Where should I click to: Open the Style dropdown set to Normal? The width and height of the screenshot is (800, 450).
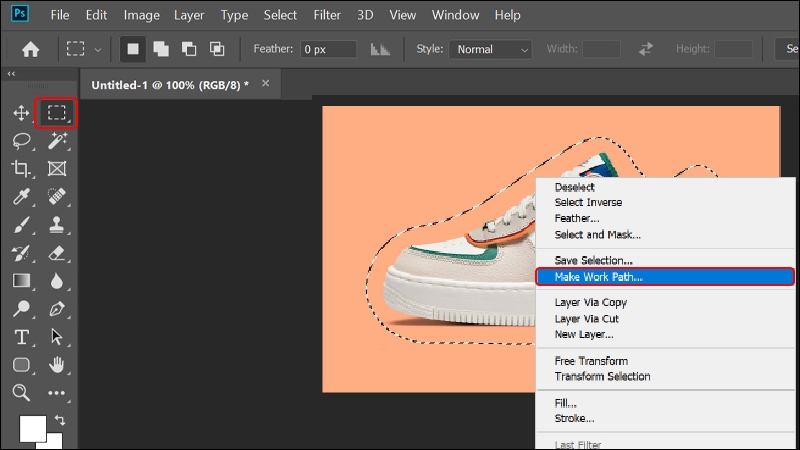pyautogui.click(x=490, y=49)
